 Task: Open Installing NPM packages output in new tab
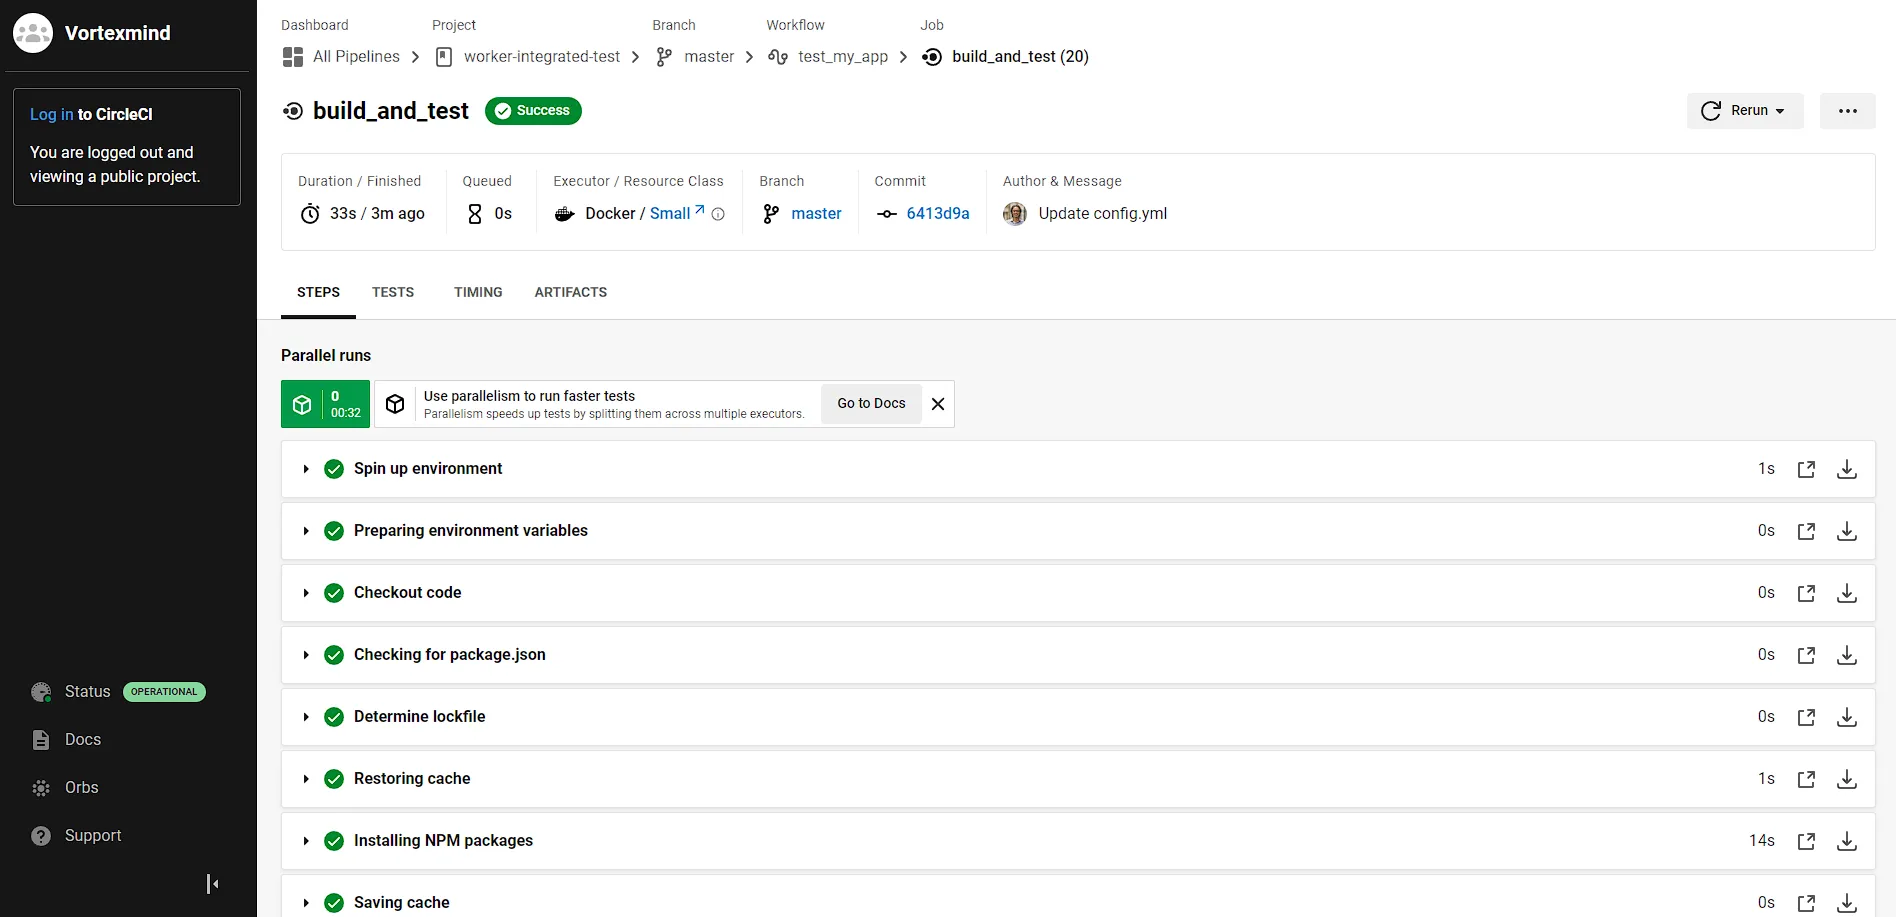click(x=1806, y=841)
